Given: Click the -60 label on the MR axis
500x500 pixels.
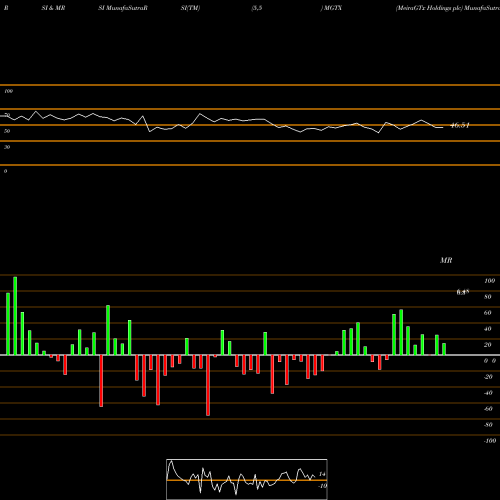Looking at the screenshot, I should click(488, 409).
